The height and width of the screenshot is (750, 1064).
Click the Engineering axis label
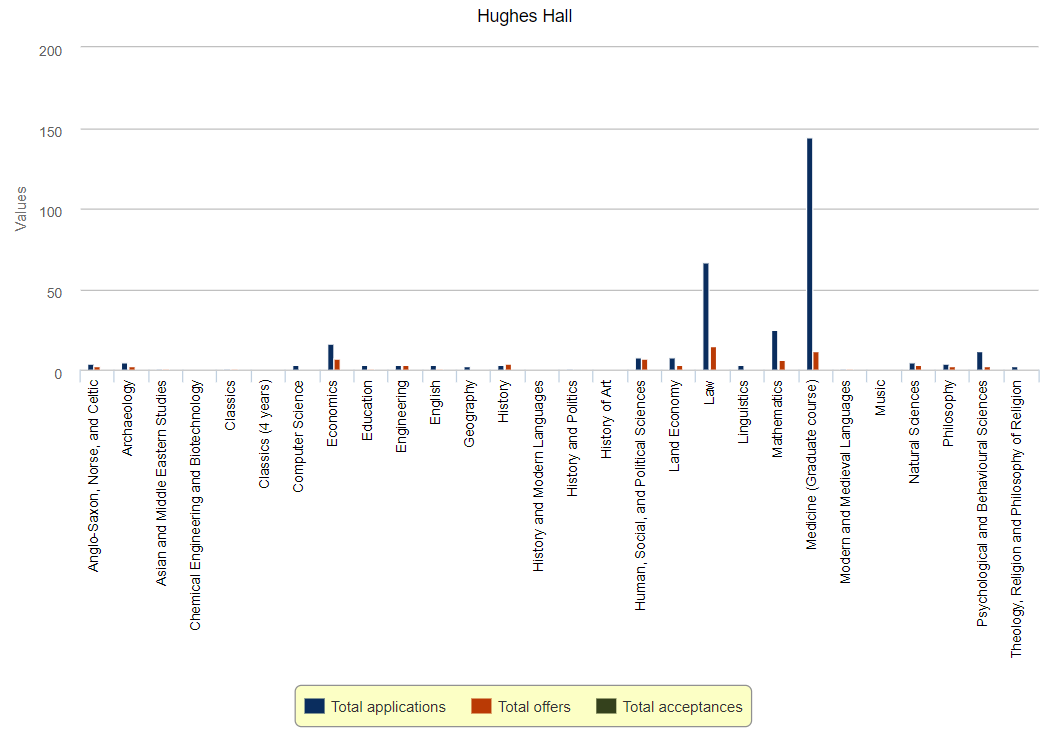pyautogui.click(x=401, y=416)
